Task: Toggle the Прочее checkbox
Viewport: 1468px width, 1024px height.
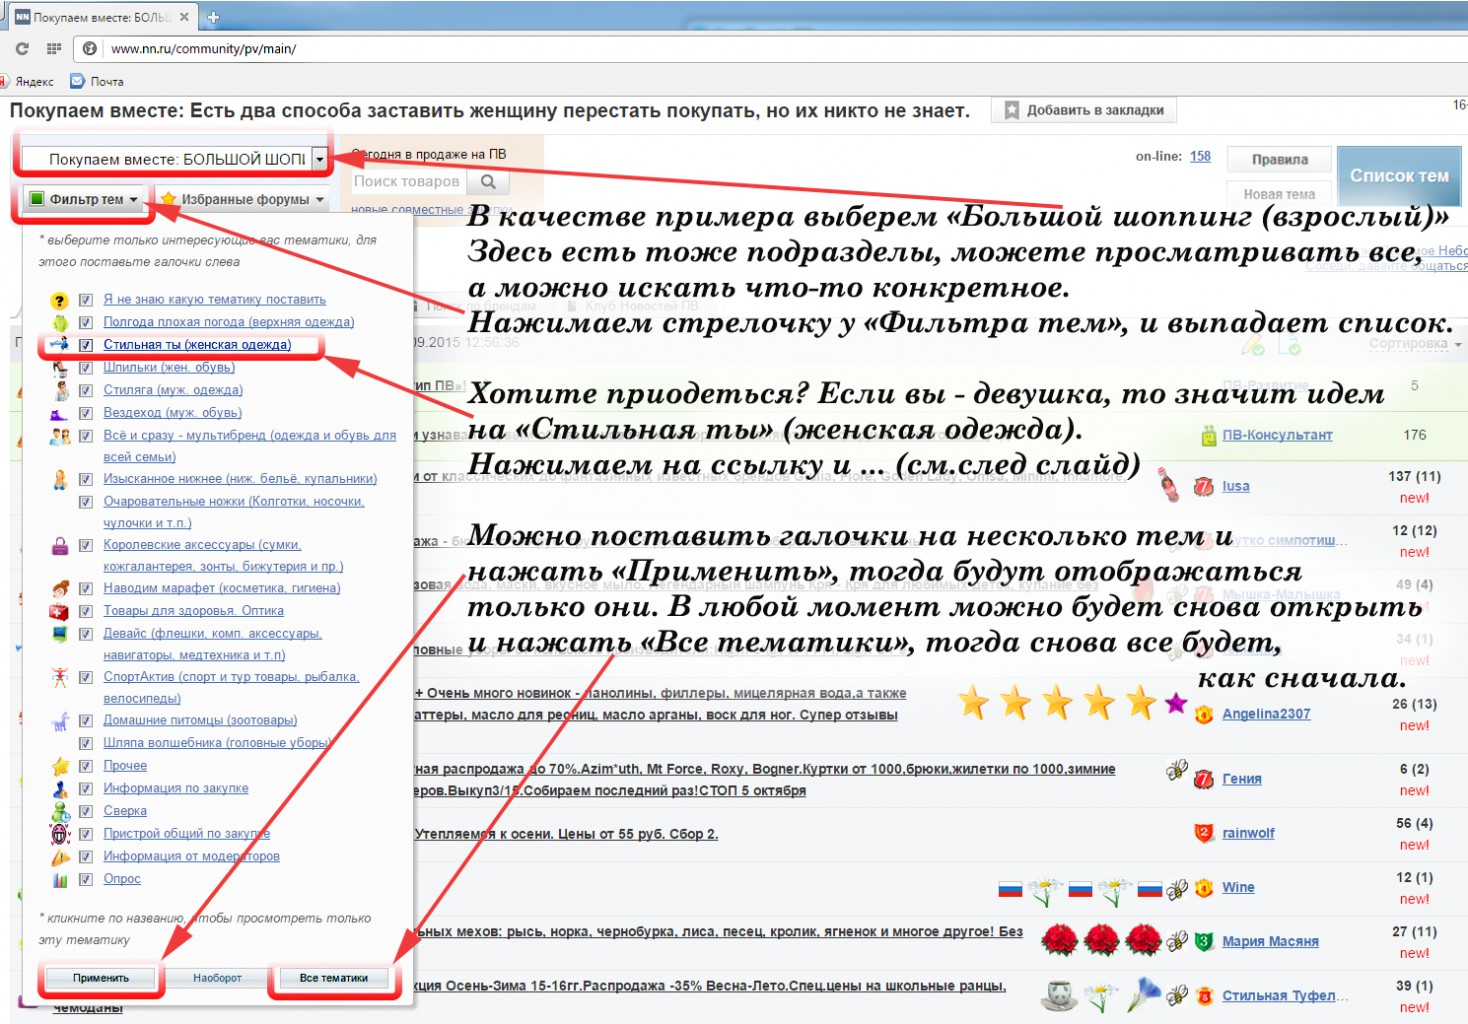Action: click(x=86, y=766)
